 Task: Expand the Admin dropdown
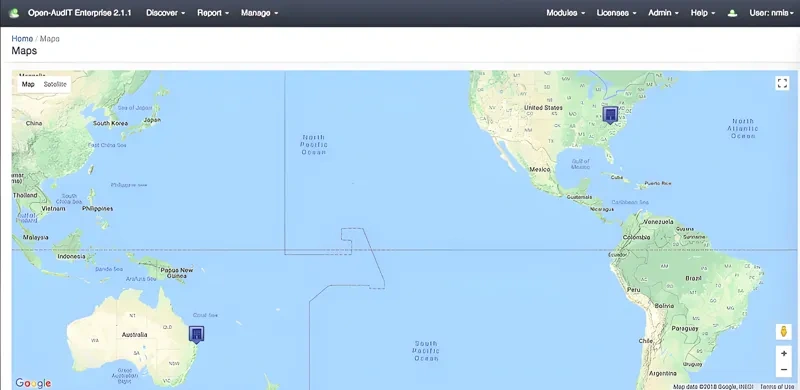[663, 13]
